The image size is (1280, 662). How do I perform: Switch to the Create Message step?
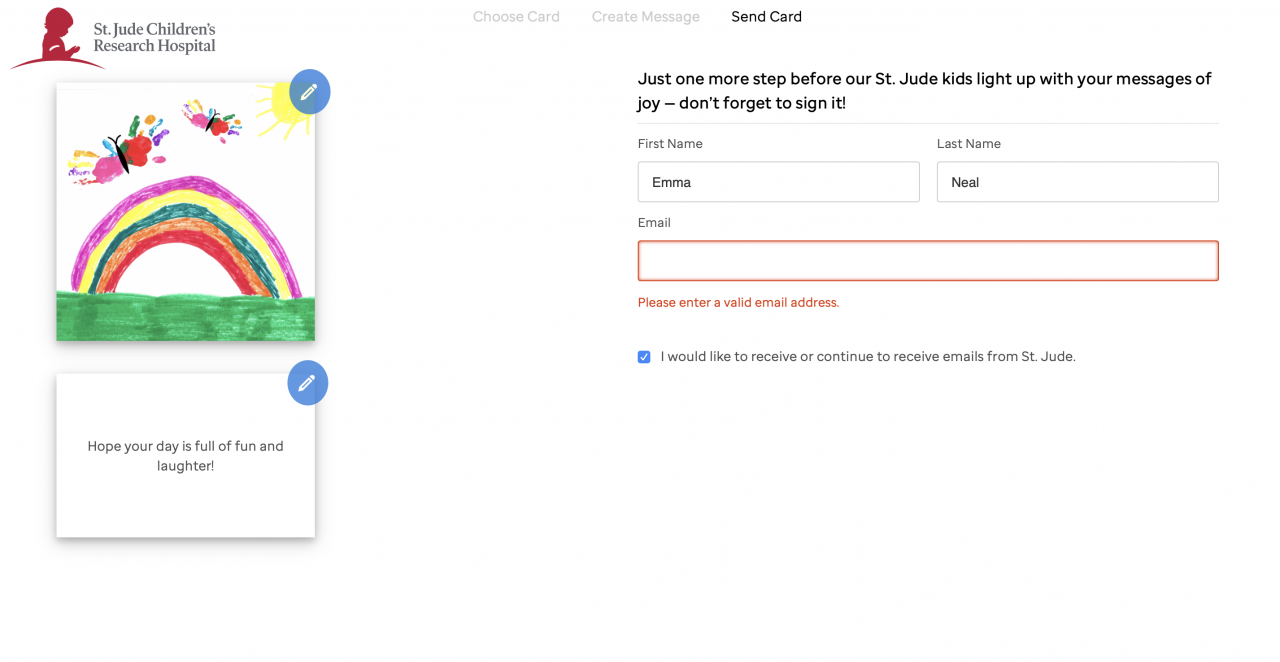pos(645,17)
